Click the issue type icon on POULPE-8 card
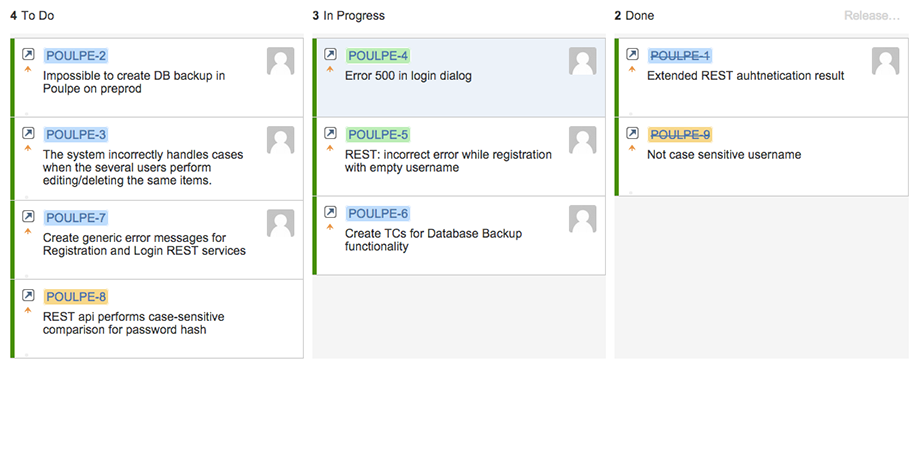920x450 pixels. coord(28,295)
